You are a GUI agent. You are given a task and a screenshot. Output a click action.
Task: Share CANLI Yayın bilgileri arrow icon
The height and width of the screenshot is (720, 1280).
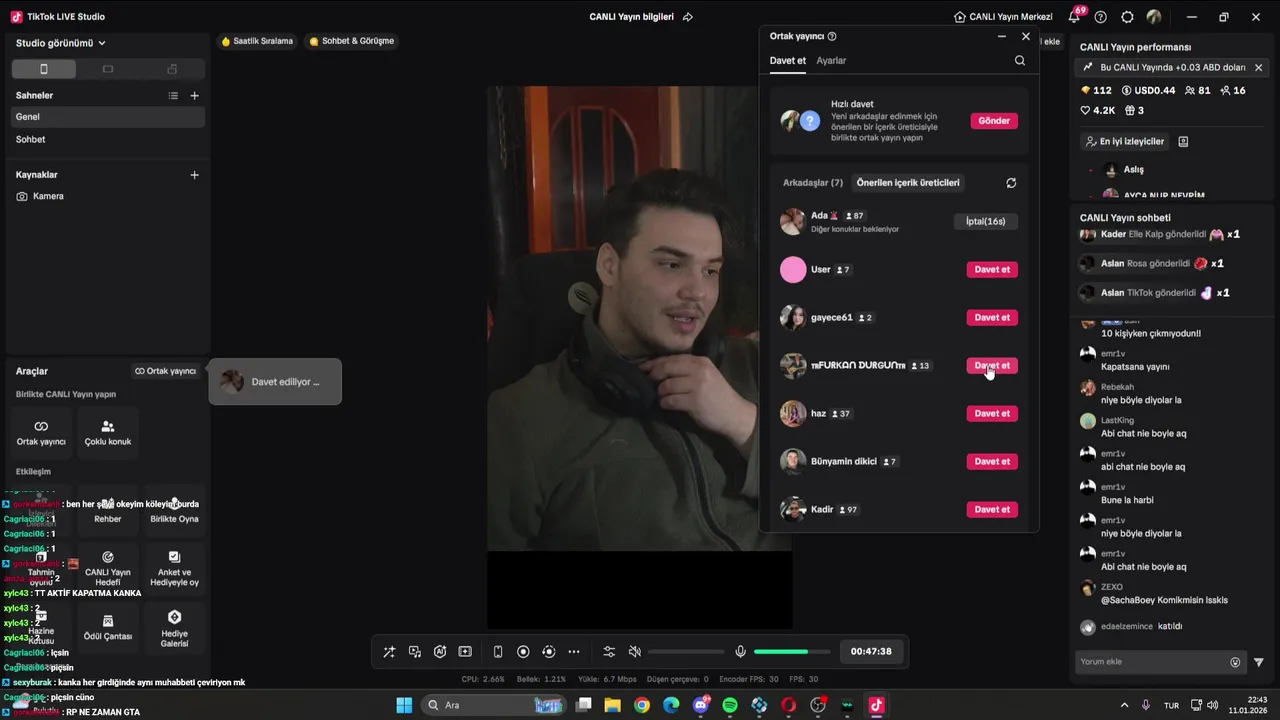click(x=687, y=17)
